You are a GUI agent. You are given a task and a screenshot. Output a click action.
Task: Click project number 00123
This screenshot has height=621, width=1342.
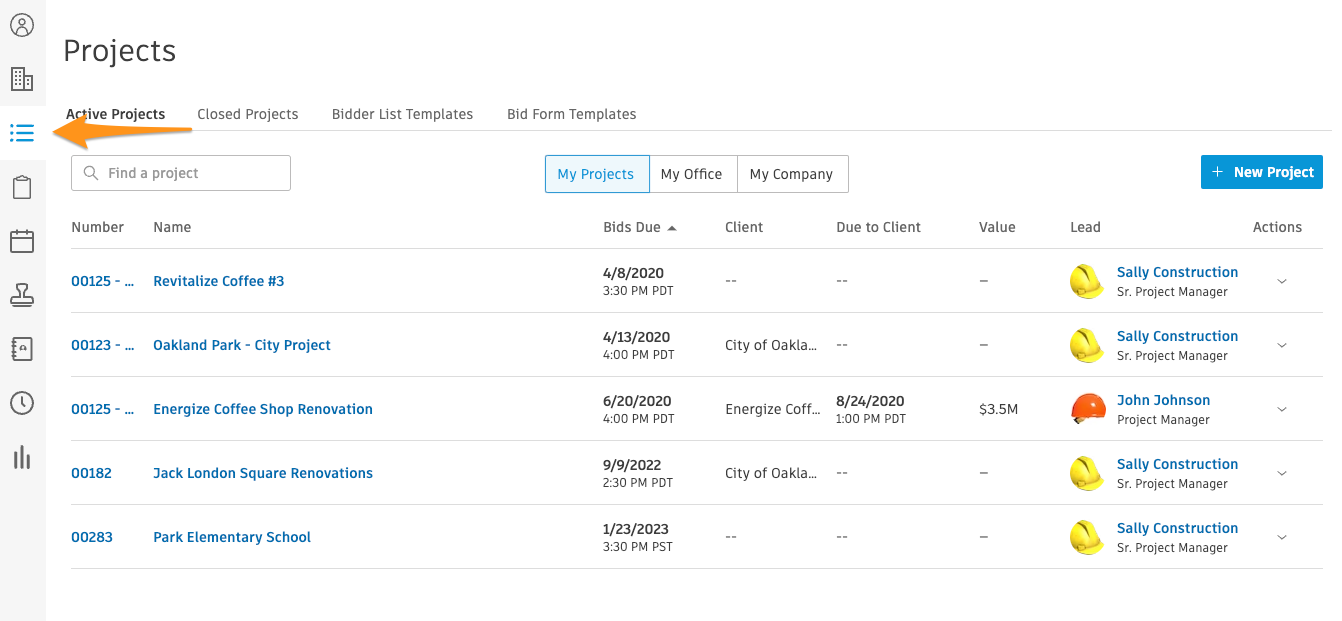(x=103, y=345)
